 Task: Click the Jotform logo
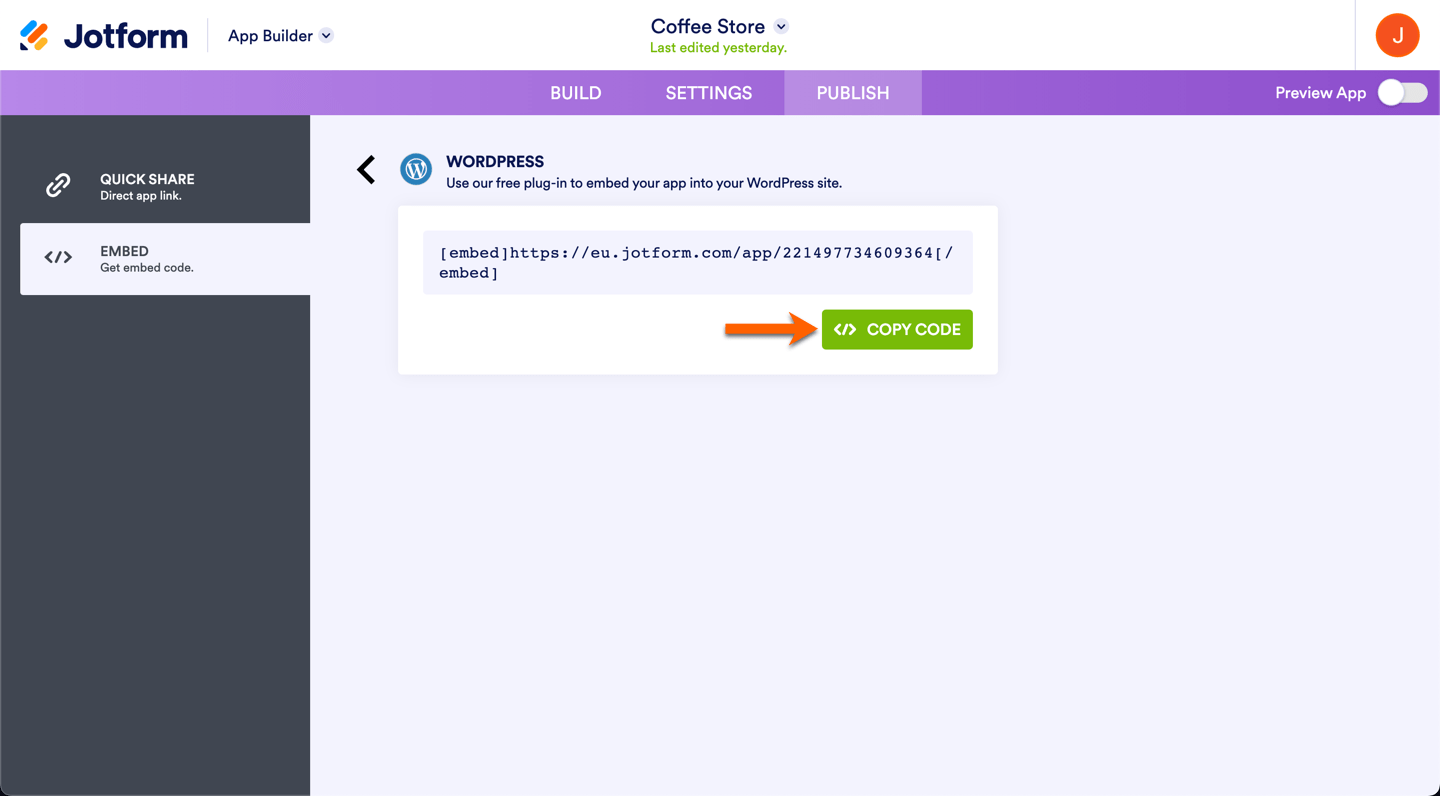tap(104, 35)
